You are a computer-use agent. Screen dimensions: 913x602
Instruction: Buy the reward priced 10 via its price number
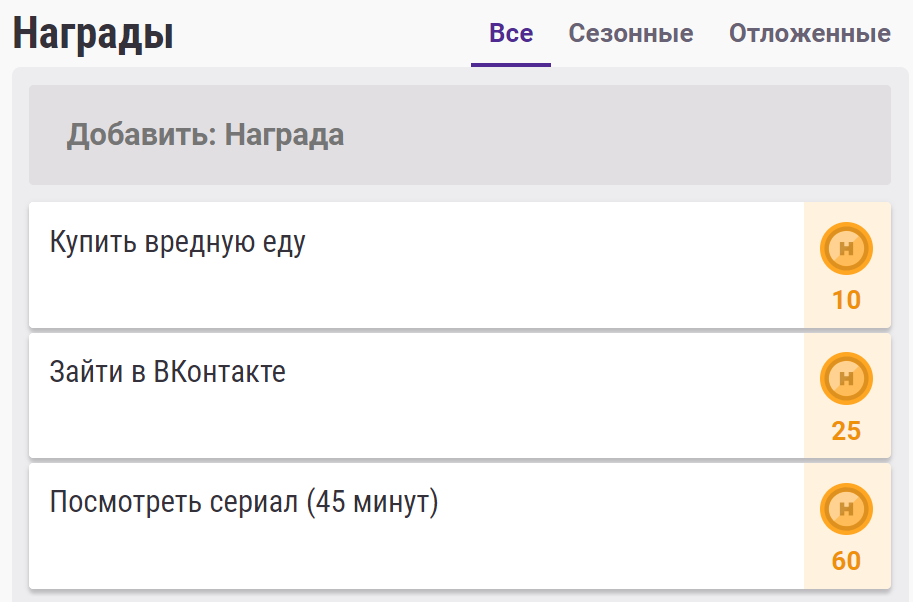[x=846, y=300]
